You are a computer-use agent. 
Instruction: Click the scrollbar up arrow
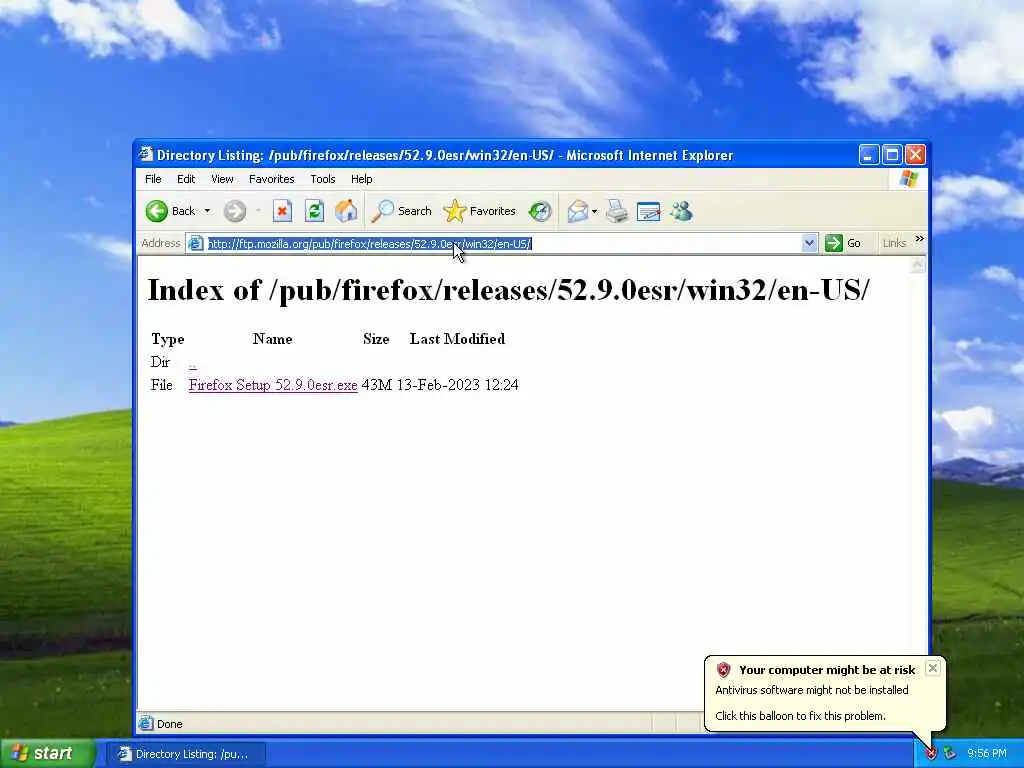click(x=918, y=264)
